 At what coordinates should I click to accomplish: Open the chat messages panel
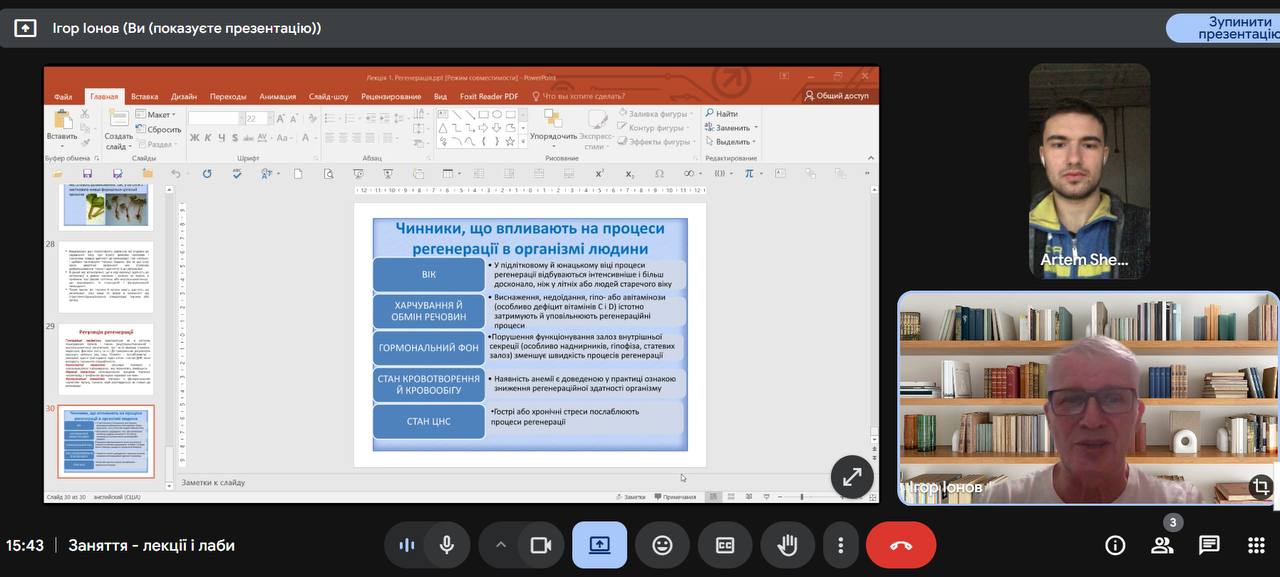(1209, 545)
